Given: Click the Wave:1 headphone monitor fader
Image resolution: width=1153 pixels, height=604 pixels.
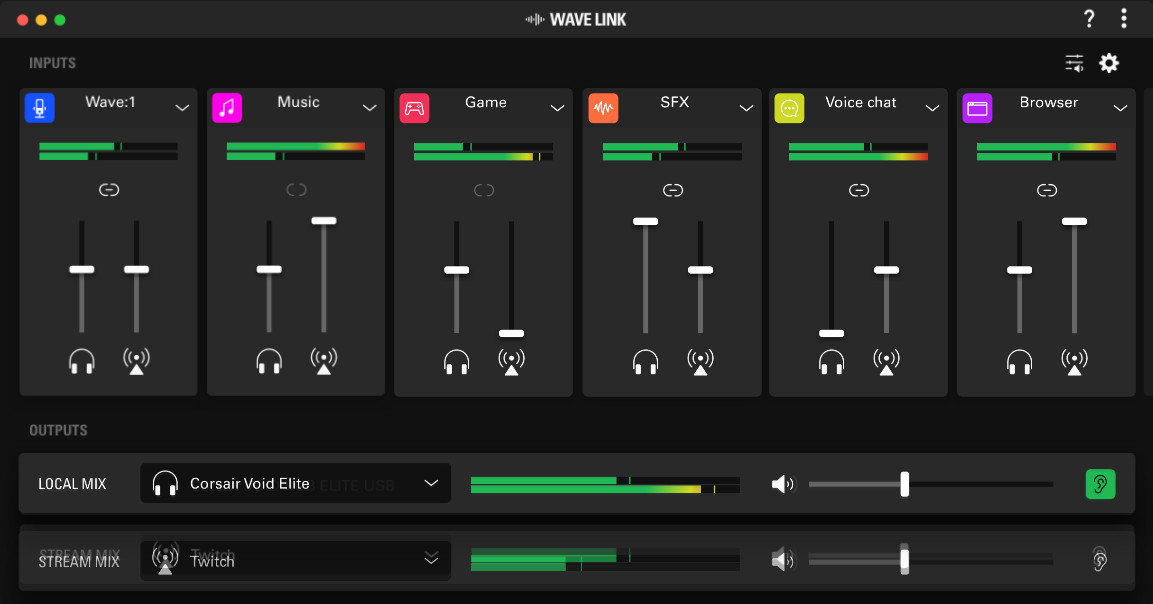Looking at the screenshot, I should pos(82,269).
